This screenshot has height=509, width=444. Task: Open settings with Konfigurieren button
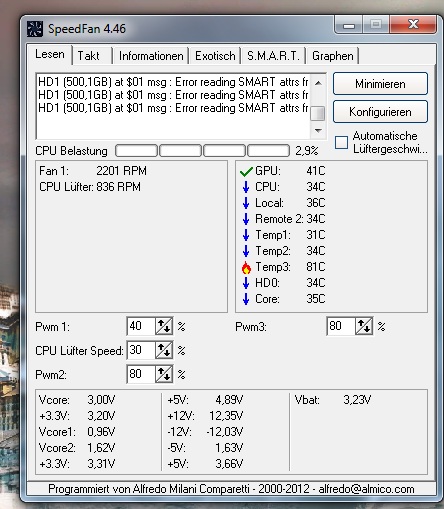tap(380, 112)
